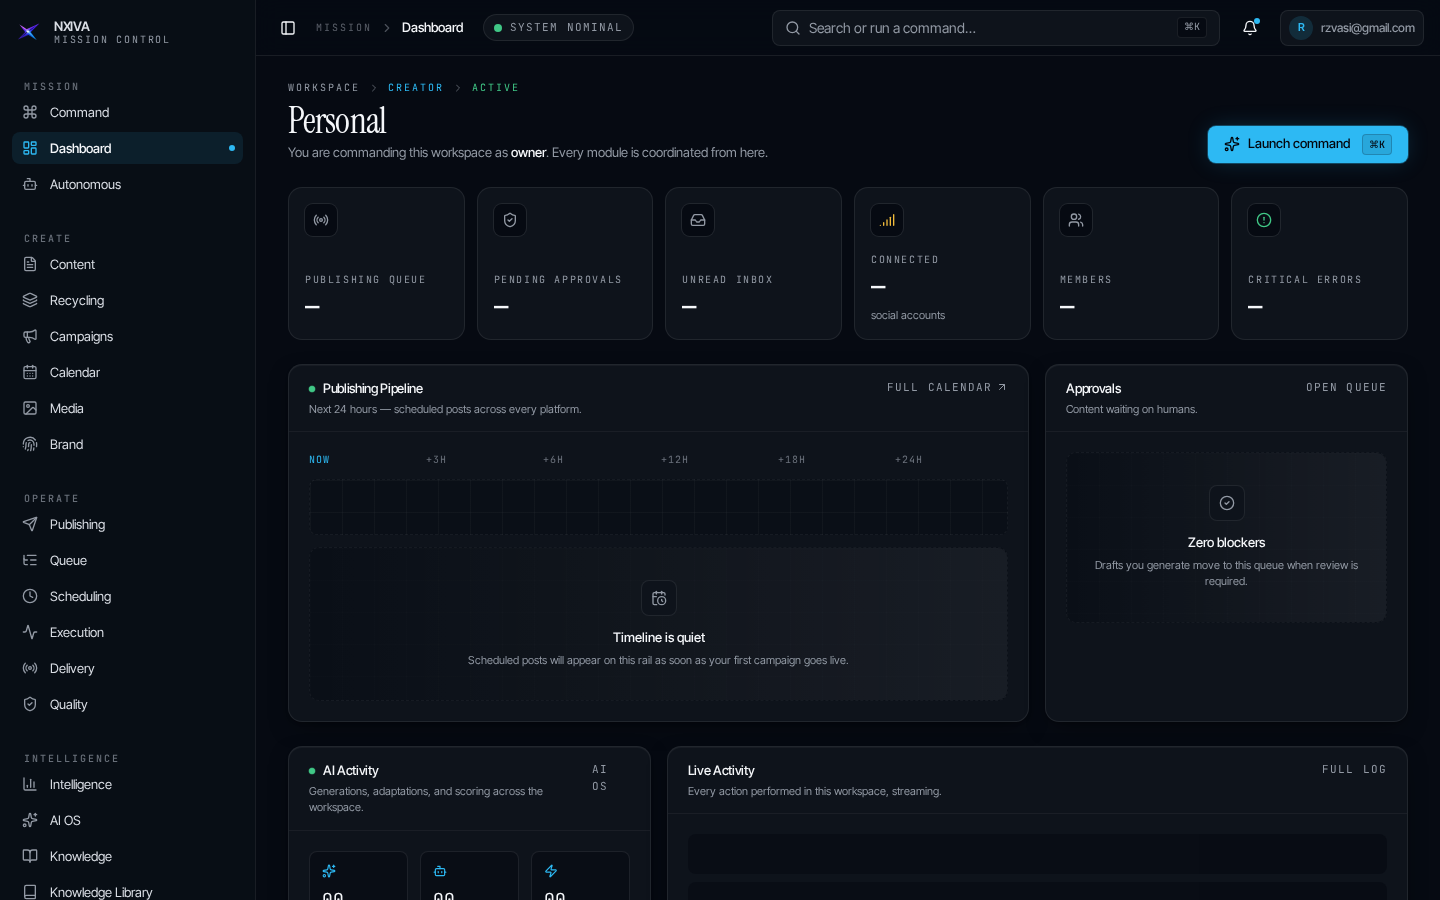
Task: Open Knowledge Library in the sidebar
Action: [127, 889]
